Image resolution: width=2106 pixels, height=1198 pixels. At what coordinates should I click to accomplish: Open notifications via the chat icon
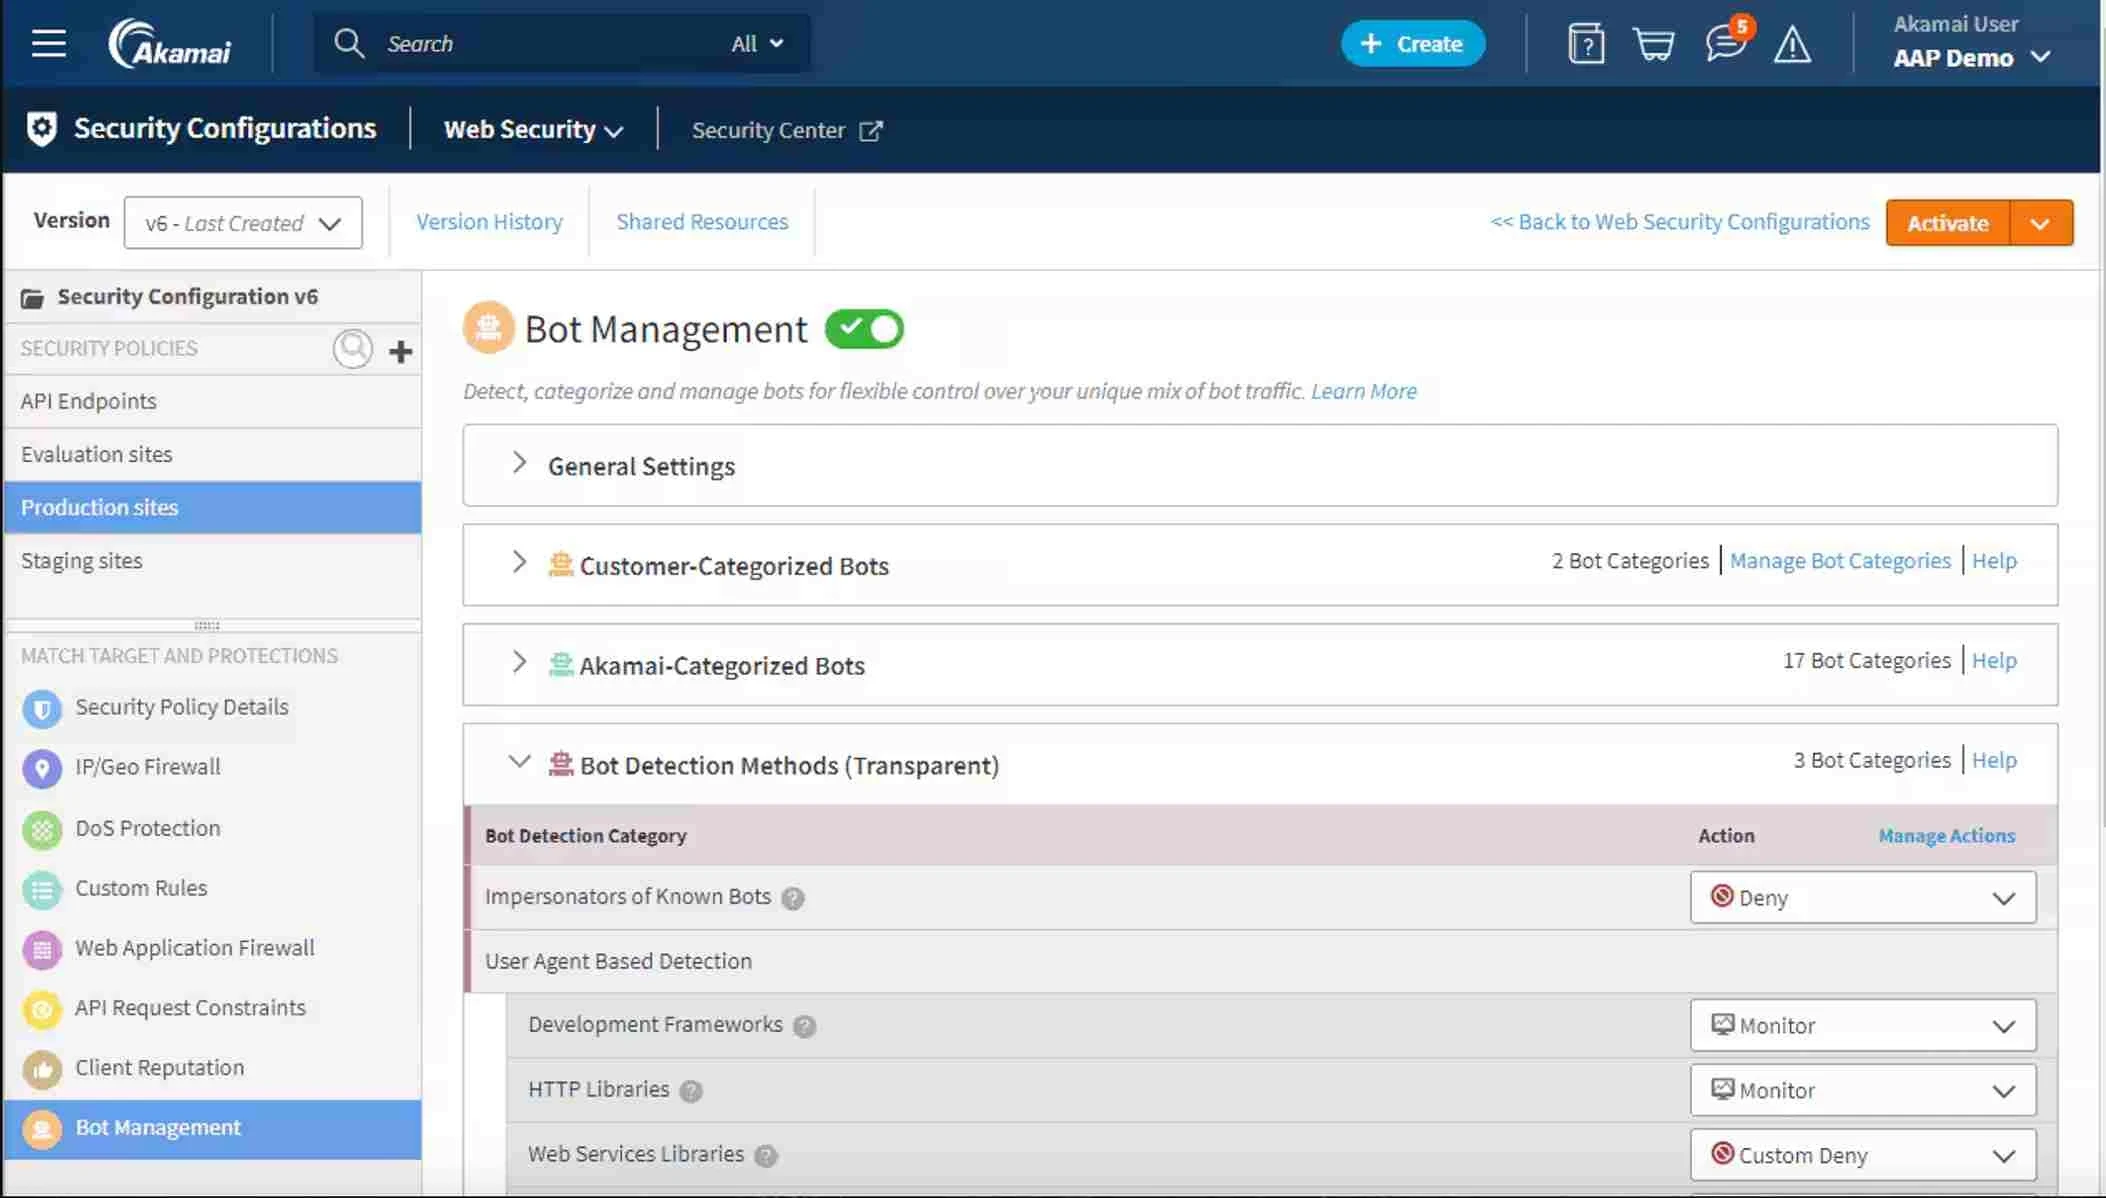coord(1722,44)
